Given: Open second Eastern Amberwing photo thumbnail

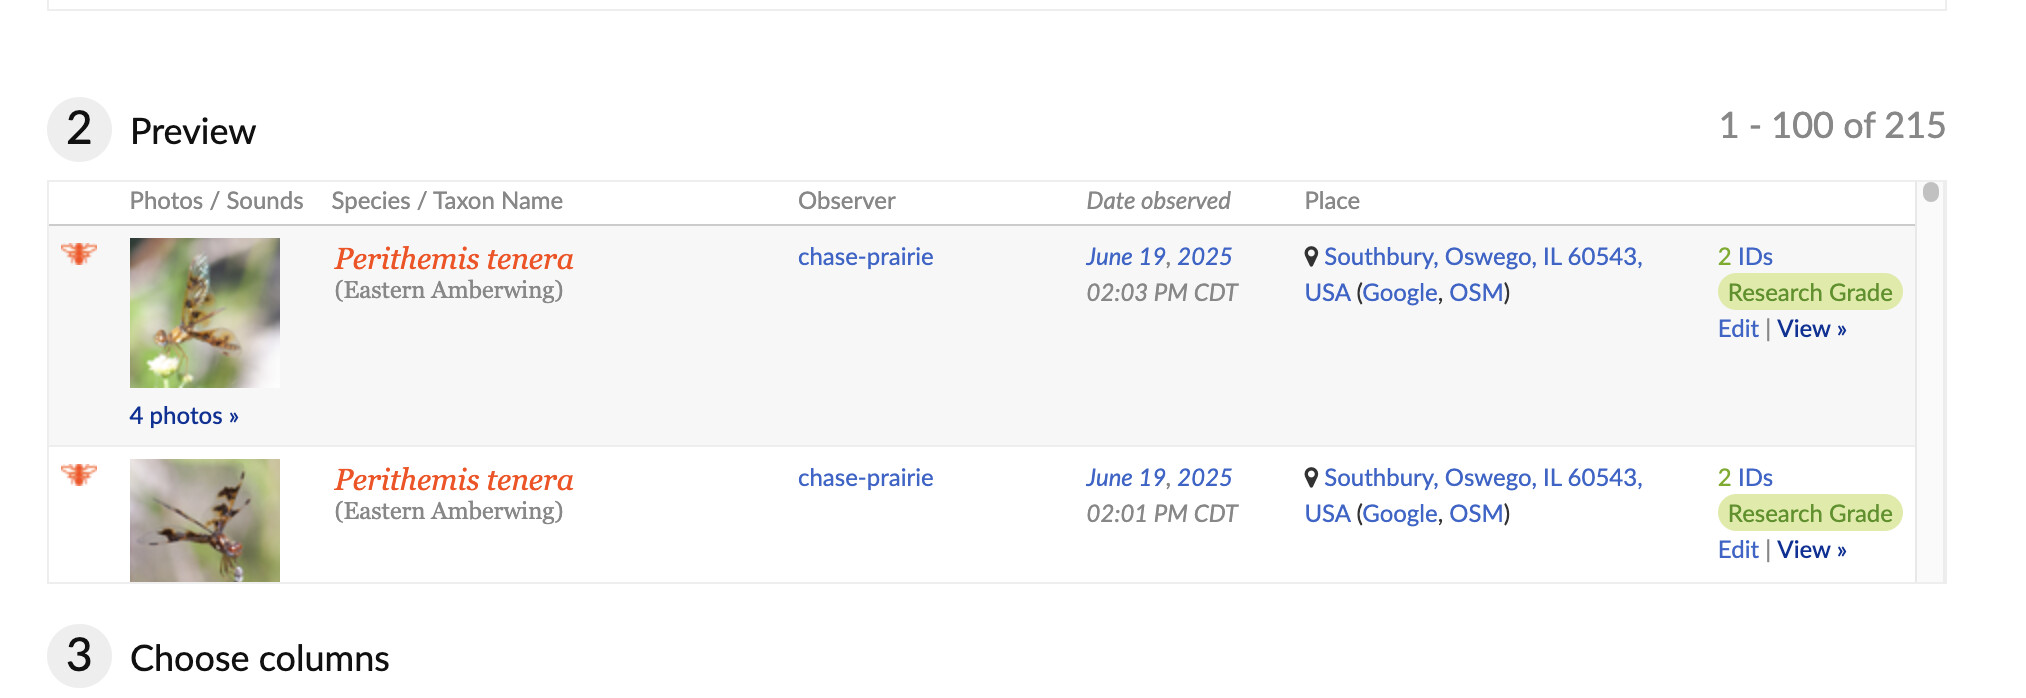Looking at the screenshot, I should 205,520.
